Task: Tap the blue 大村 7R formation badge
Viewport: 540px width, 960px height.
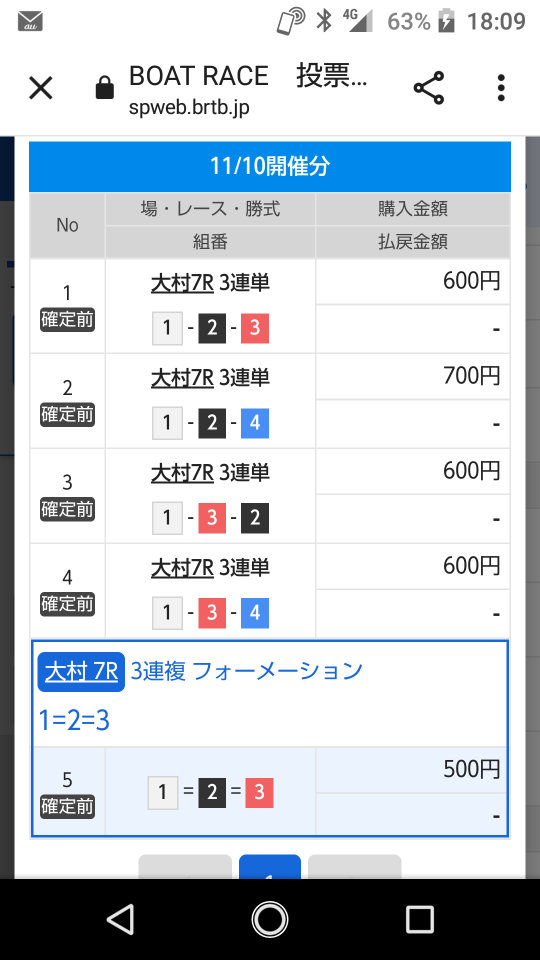Action: tap(81, 672)
